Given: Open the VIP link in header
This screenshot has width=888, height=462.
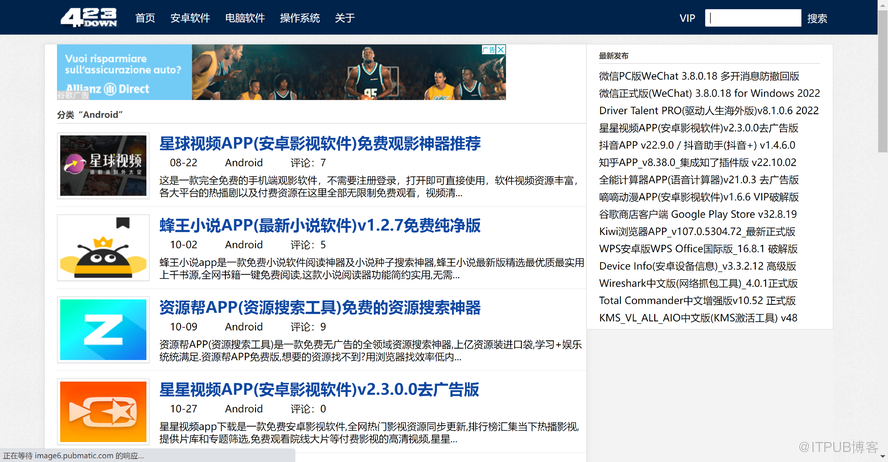Looking at the screenshot, I should click(687, 18).
